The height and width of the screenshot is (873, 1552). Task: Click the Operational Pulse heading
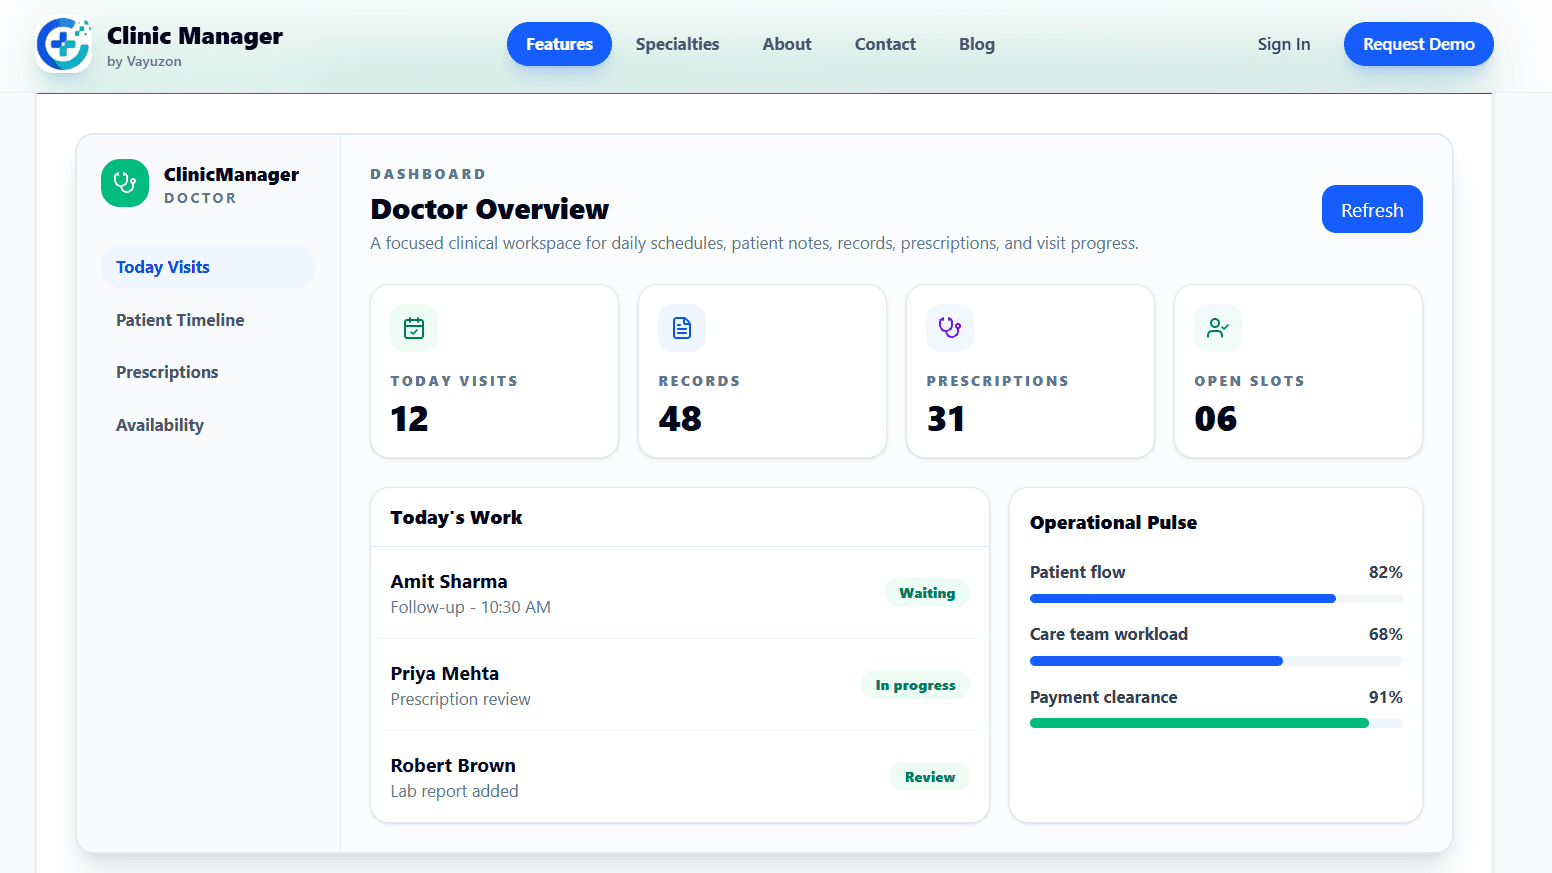point(1113,522)
